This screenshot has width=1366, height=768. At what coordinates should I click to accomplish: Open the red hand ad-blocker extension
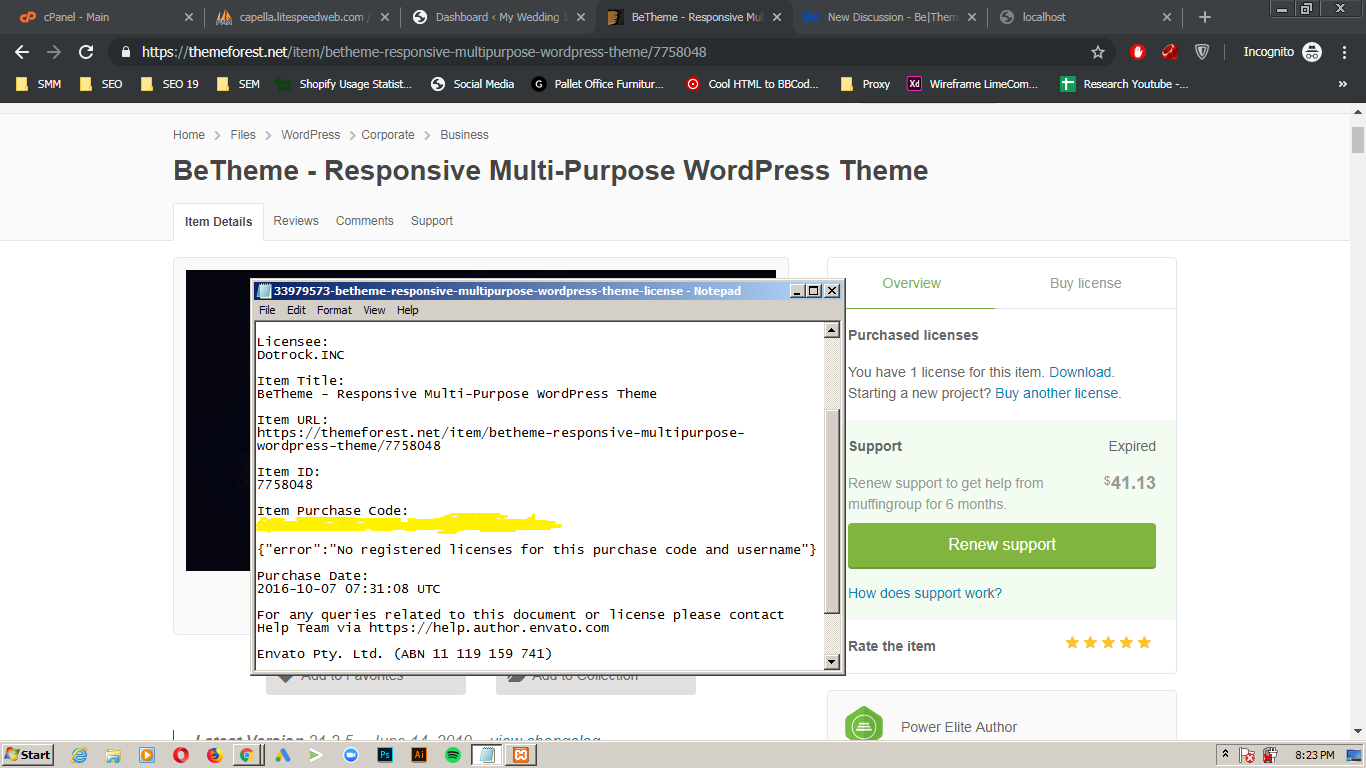[x=1138, y=52]
